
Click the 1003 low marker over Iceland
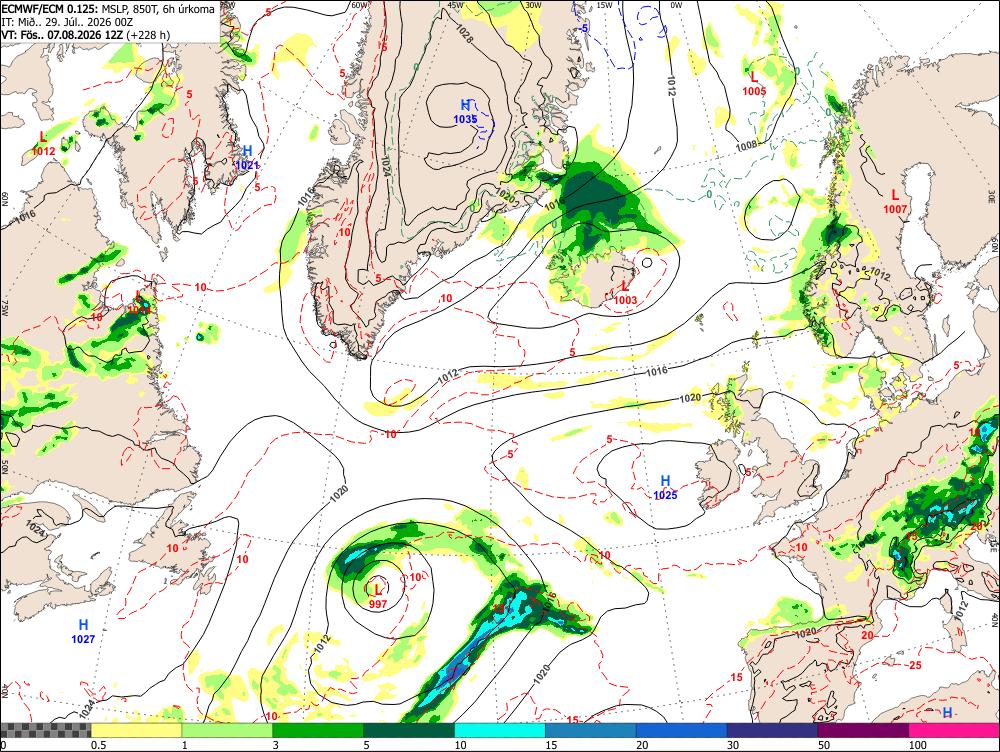click(x=626, y=293)
